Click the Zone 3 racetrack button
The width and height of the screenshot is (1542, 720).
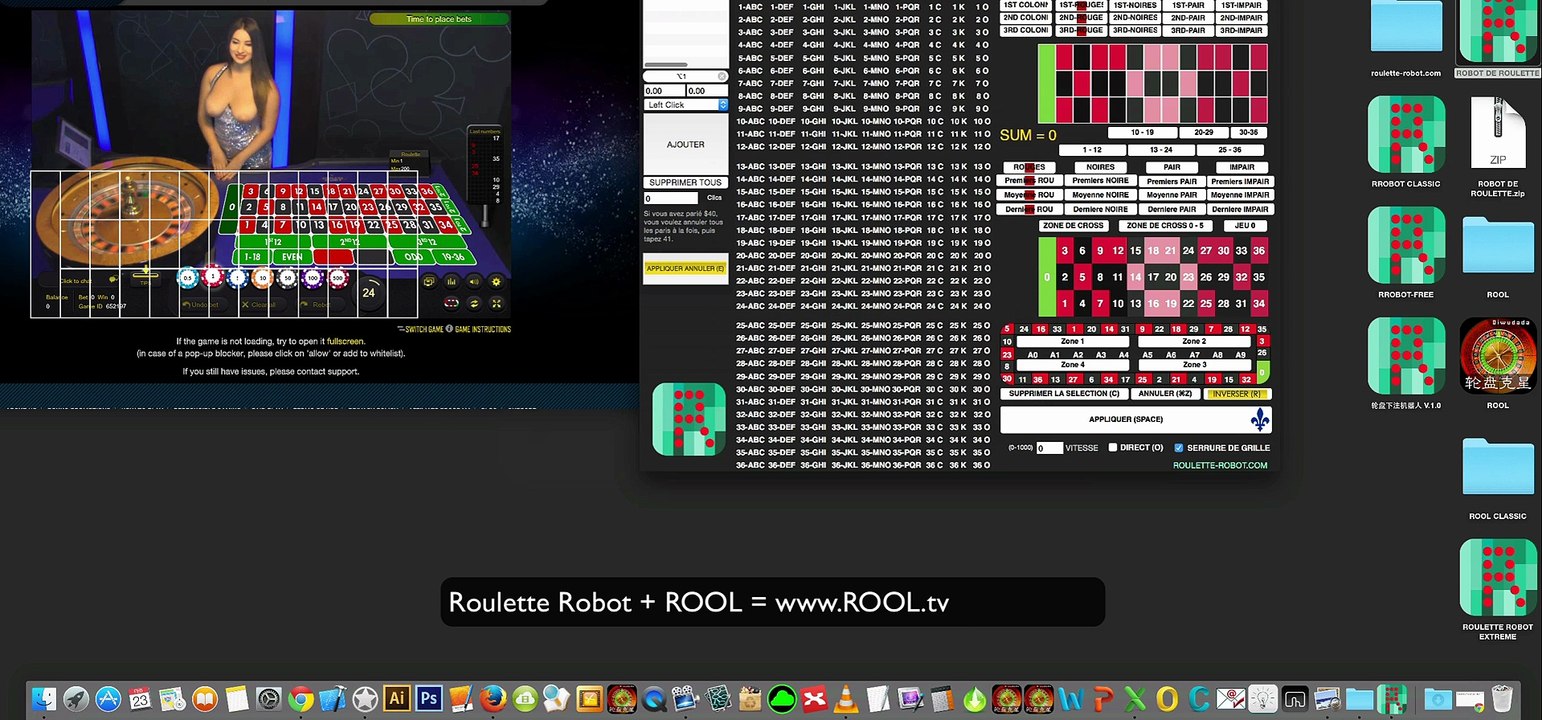click(1193, 365)
